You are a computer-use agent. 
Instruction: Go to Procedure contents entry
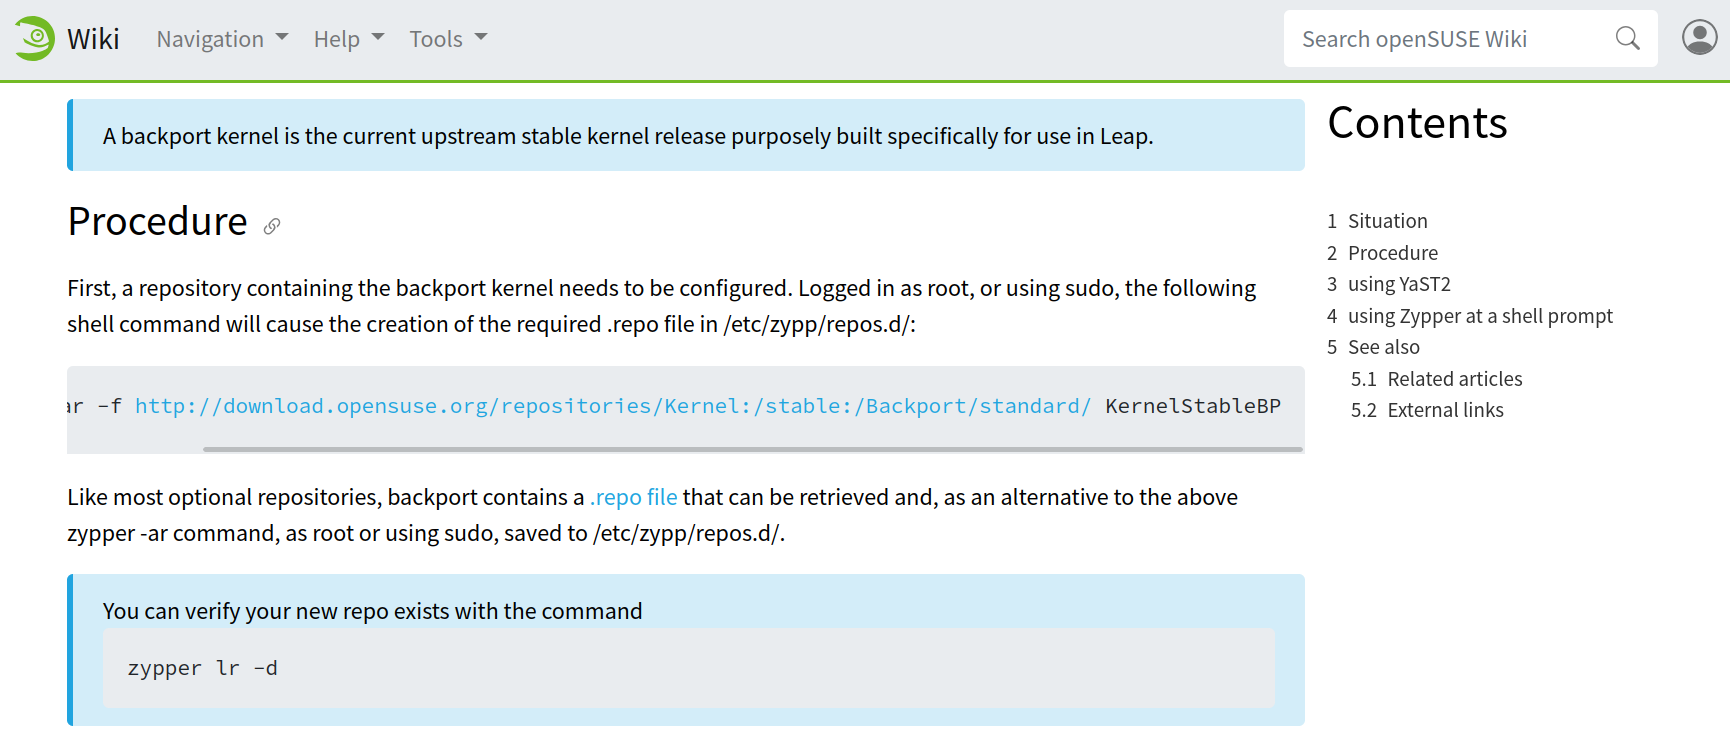click(1382, 253)
